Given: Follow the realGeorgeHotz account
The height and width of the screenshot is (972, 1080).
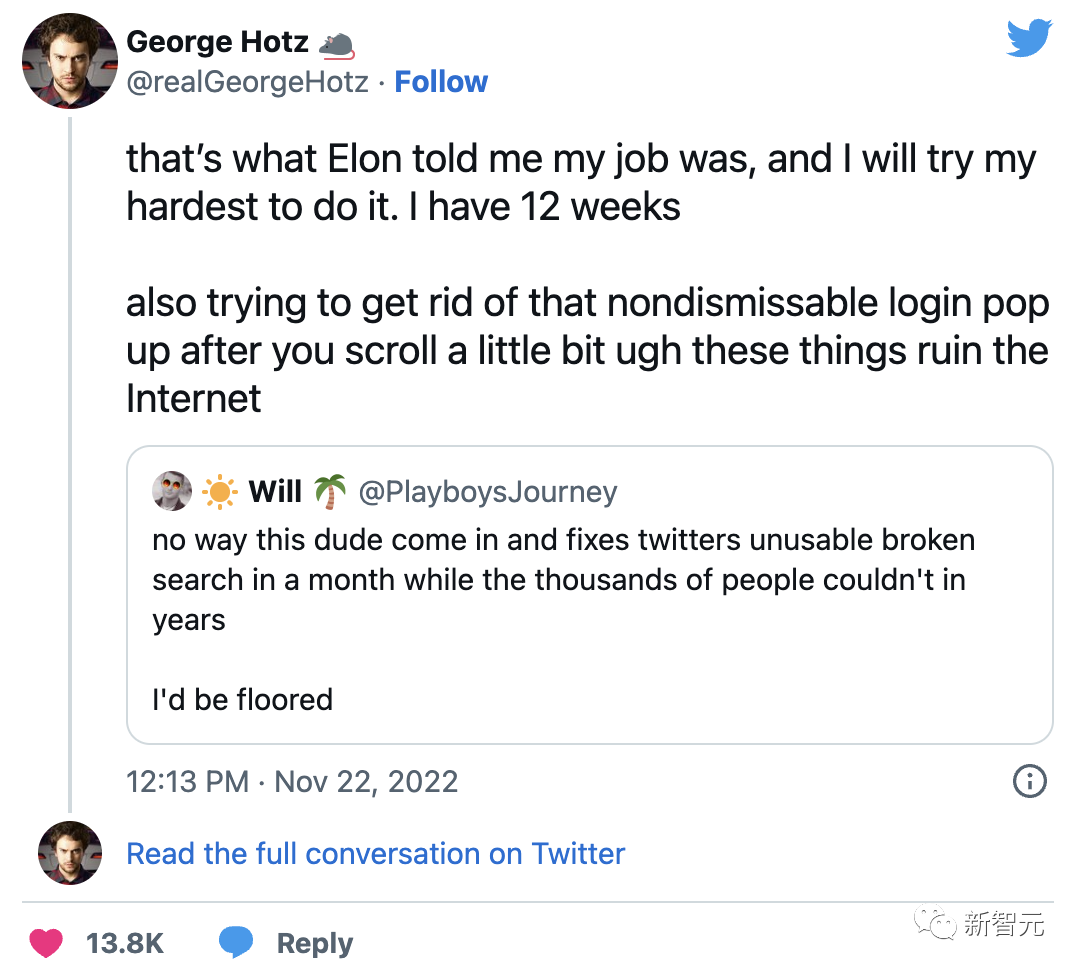Looking at the screenshot, I should point(441,82).
